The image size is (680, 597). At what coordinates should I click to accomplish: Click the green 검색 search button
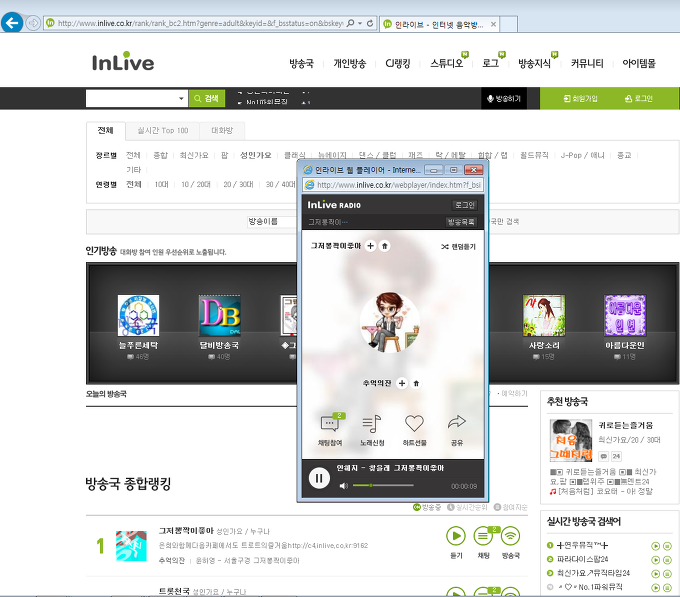[x=207, y=98]
